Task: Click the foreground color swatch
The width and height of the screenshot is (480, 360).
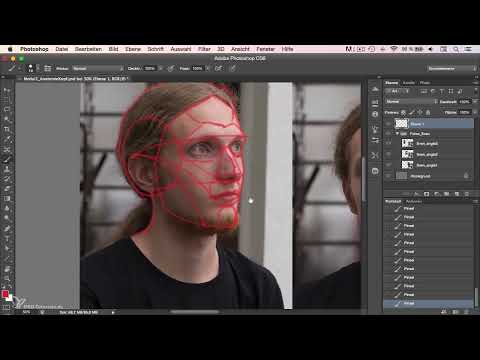Action: [5, 294]
